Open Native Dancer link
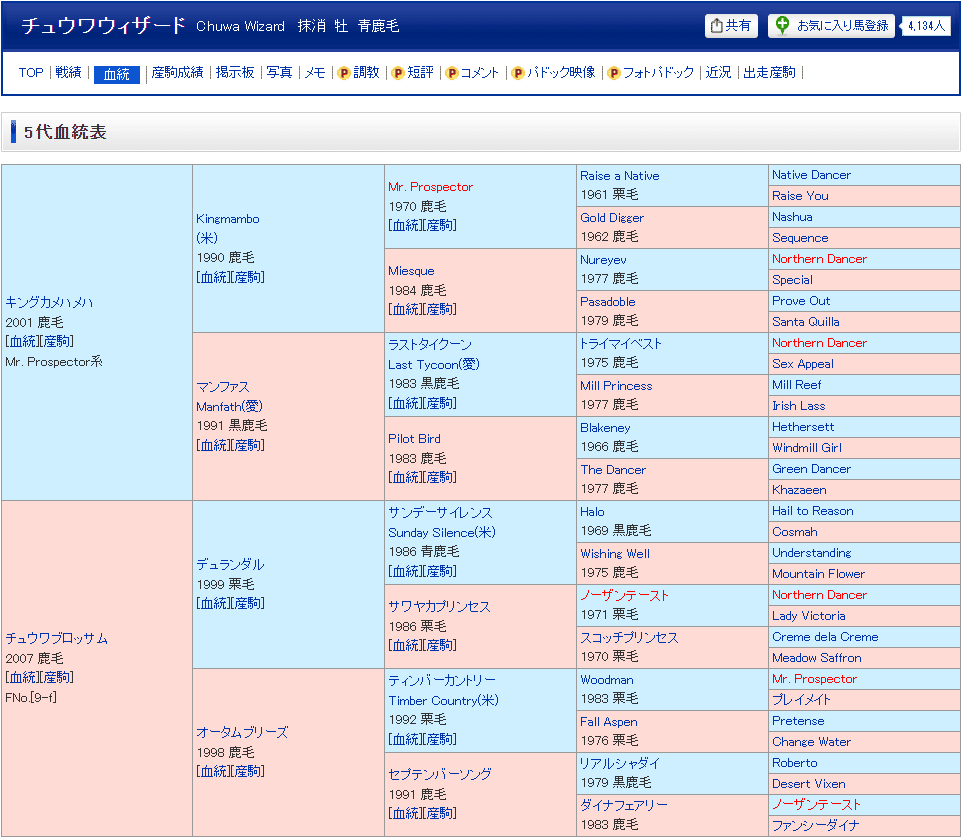 [811, 175]
